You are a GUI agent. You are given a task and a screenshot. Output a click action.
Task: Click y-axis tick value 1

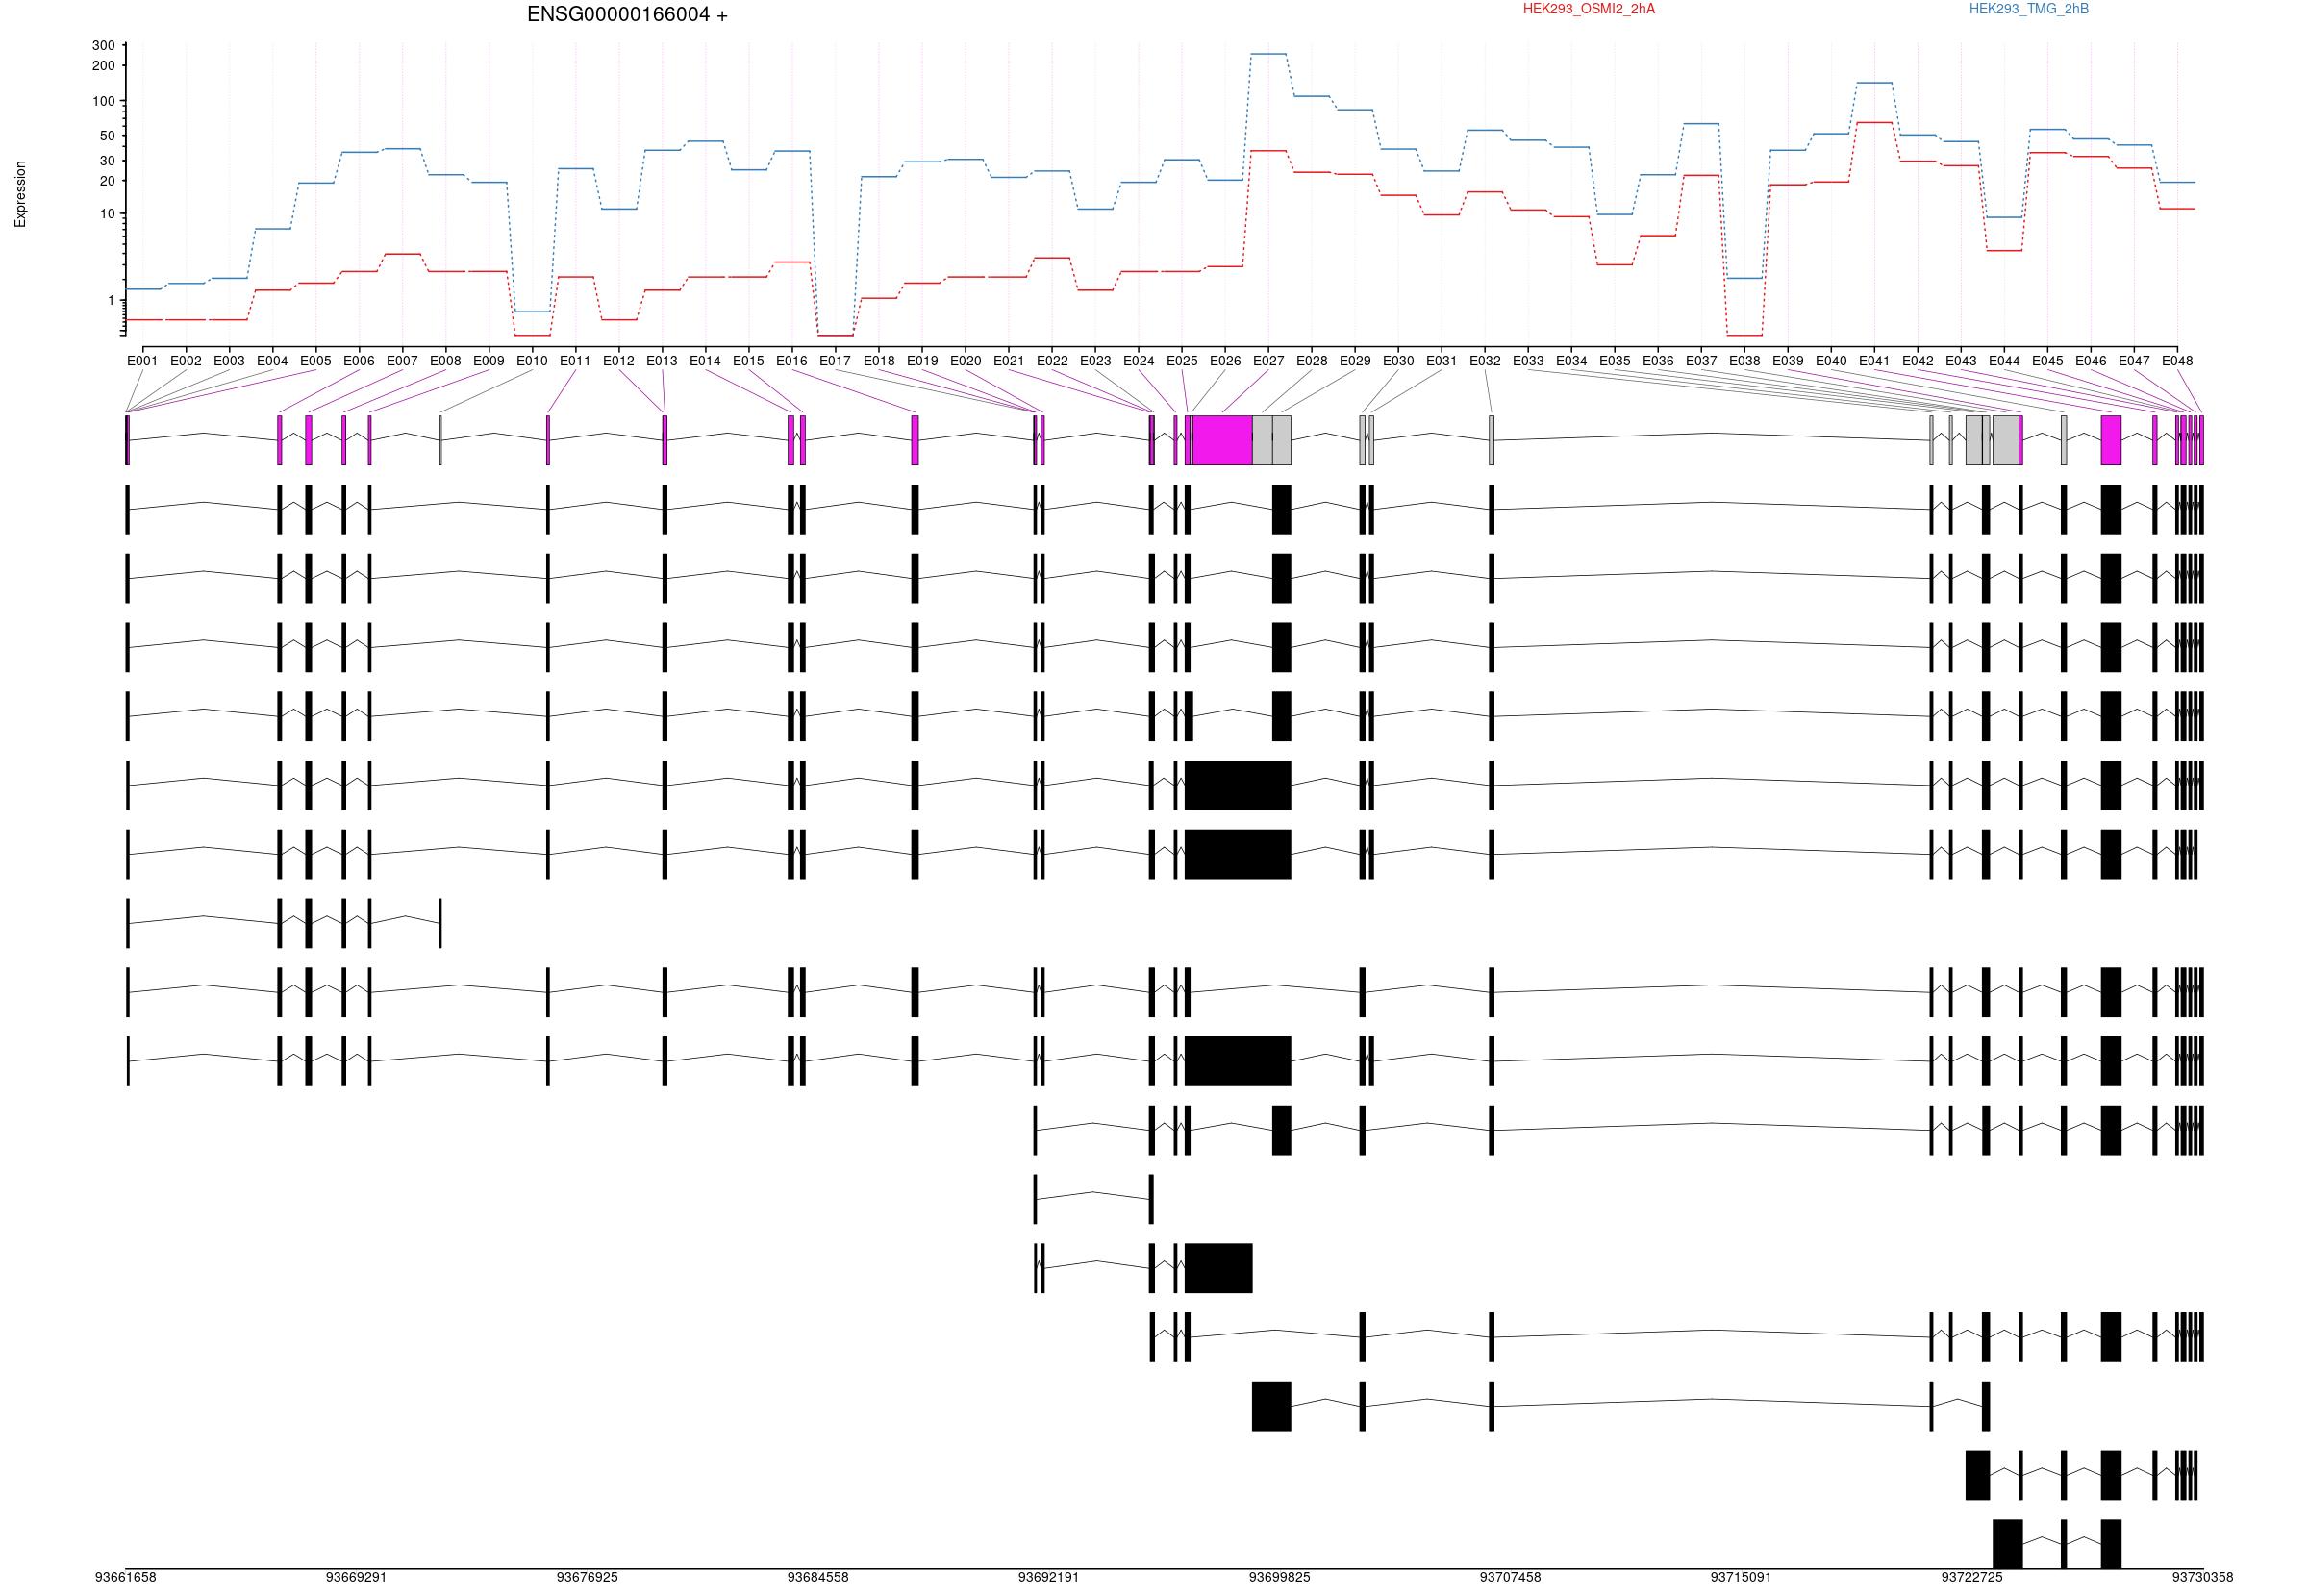111,300
